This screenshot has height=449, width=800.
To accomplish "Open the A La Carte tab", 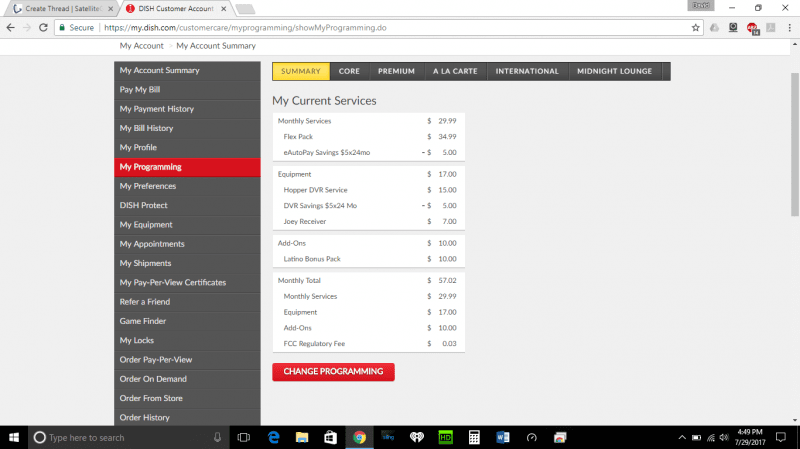I will 455,71.
